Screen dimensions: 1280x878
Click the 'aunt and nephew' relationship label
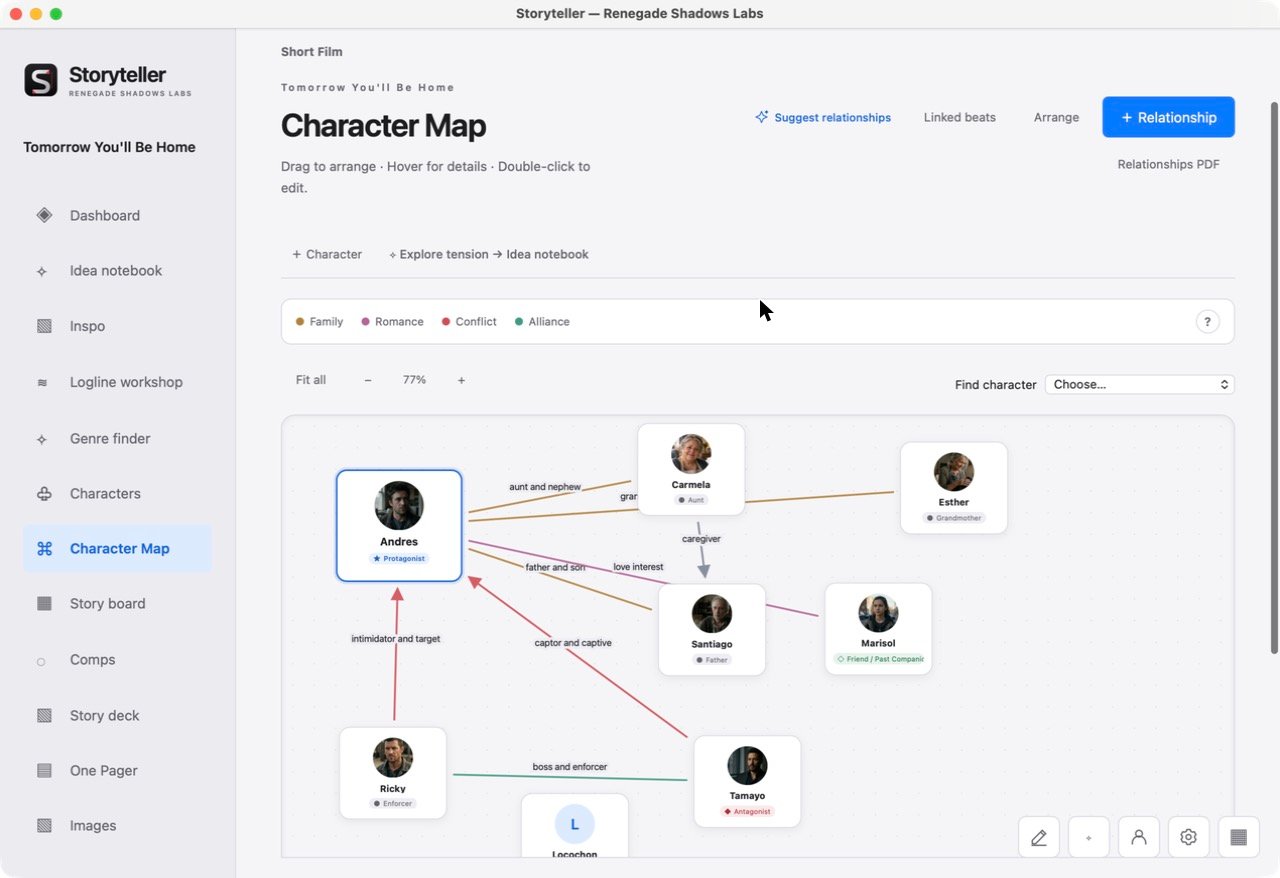point(545,487)
